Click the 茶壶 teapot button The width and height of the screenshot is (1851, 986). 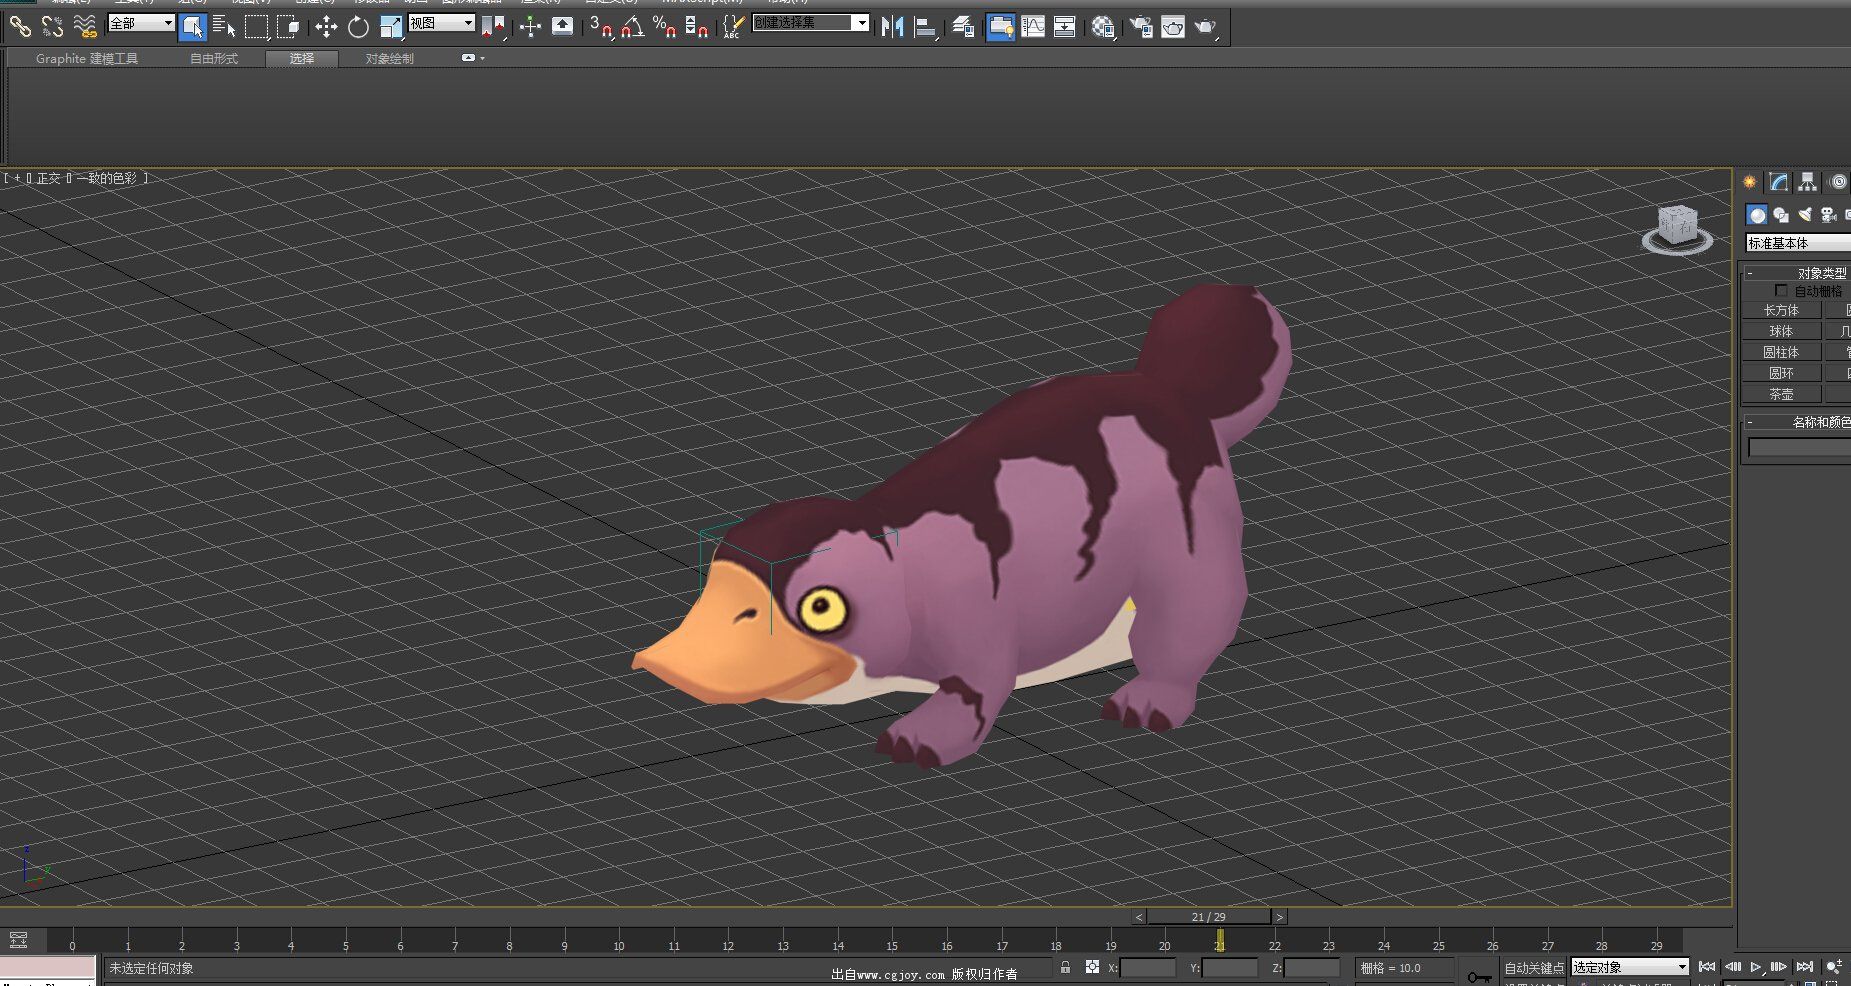(1781, 394)
